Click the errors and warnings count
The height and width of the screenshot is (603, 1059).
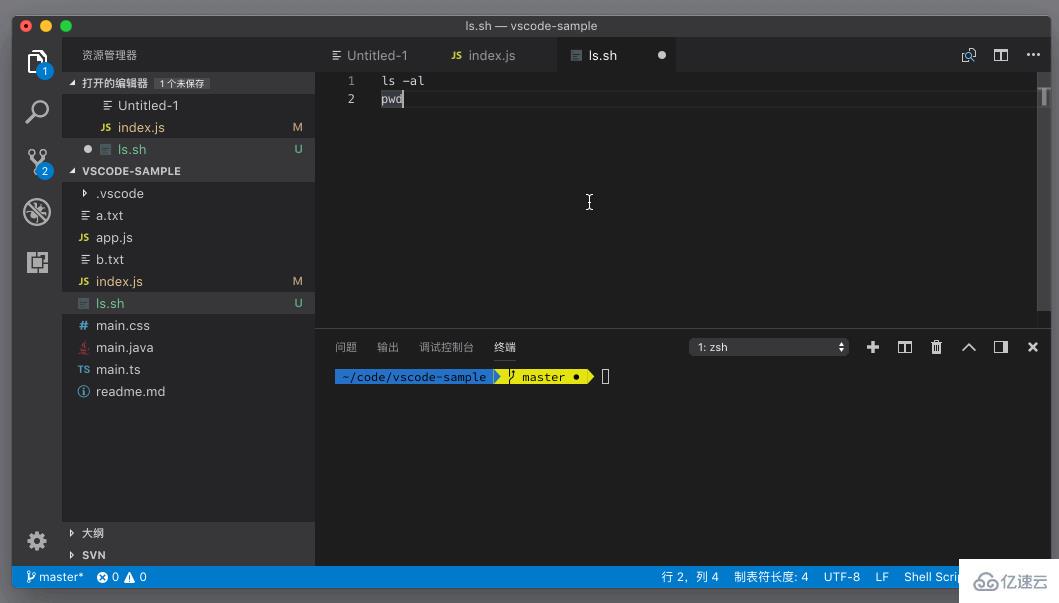tap(122, 577)
